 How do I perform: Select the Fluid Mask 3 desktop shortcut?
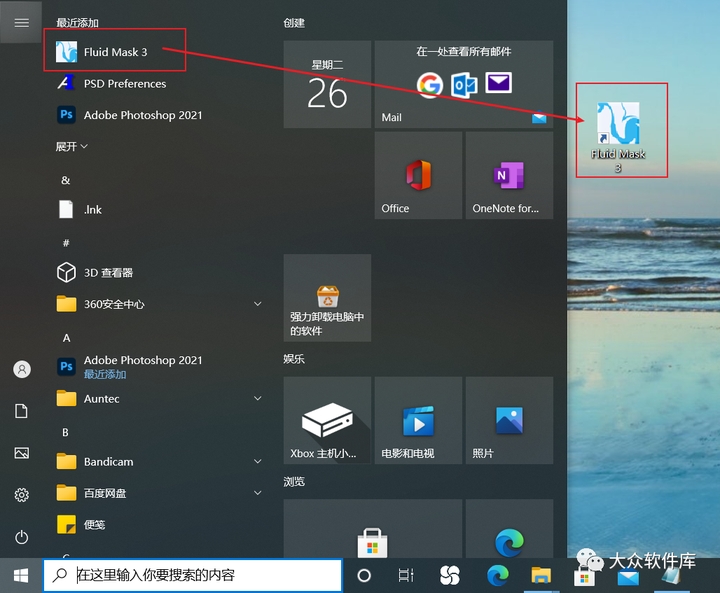[x=618, y=137]
